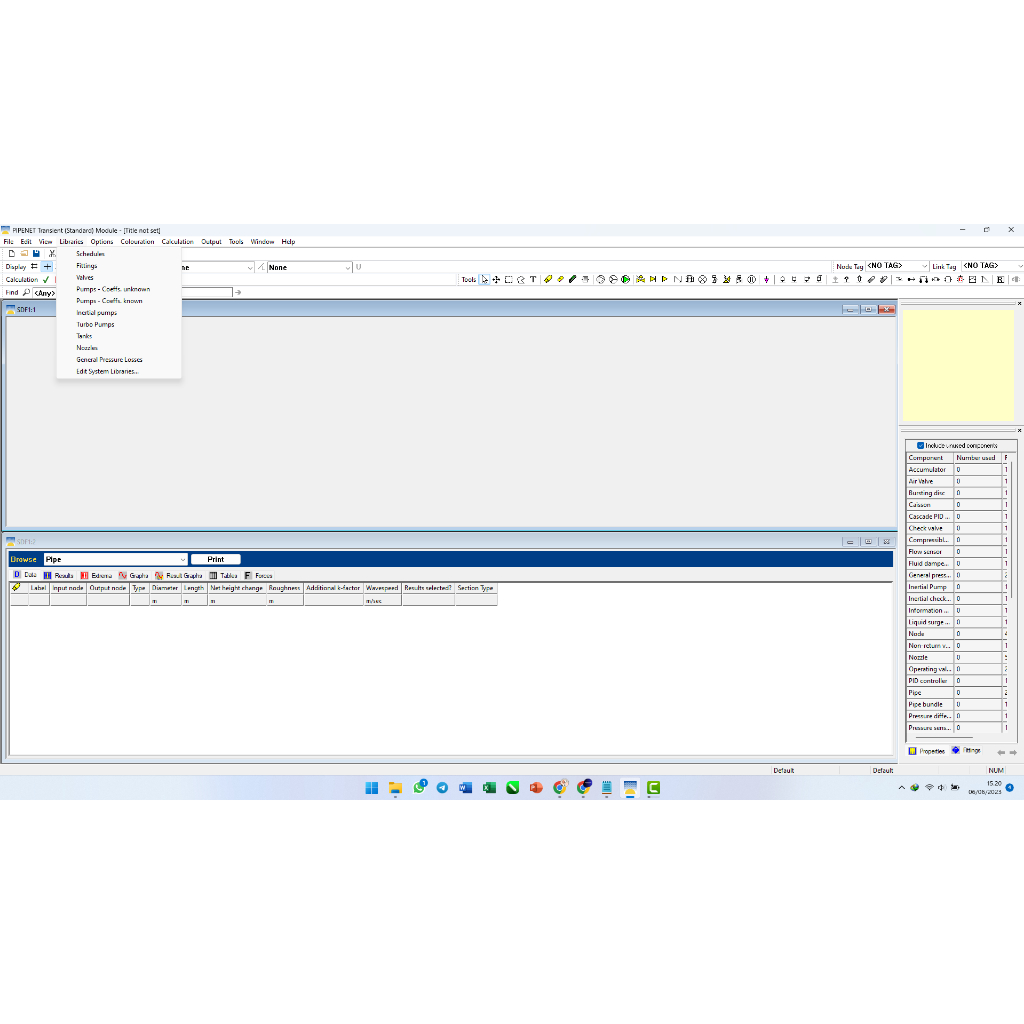Viewport: 1024px width, 1024px height.
Task: Pick the rectangular area selection tool
Action: point(509,280)
